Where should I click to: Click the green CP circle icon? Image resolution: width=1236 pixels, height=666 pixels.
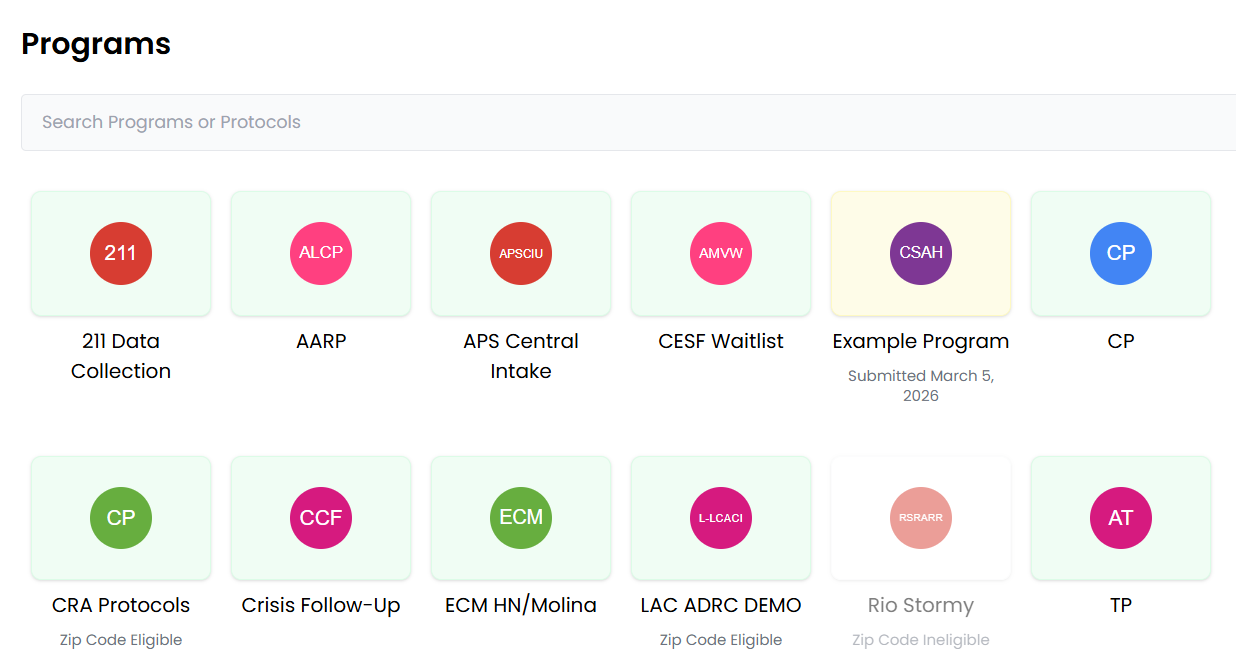[x=121, y=518]
